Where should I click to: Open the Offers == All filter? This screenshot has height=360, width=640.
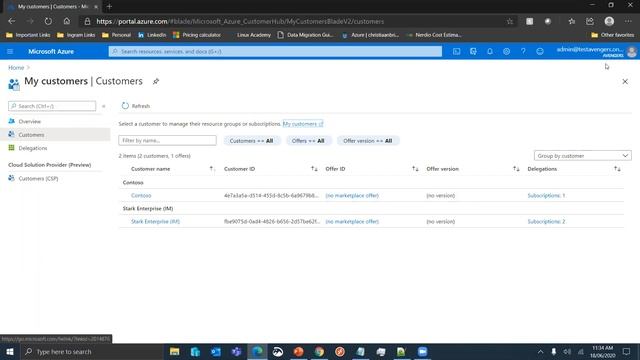click(x=308, y=141)
